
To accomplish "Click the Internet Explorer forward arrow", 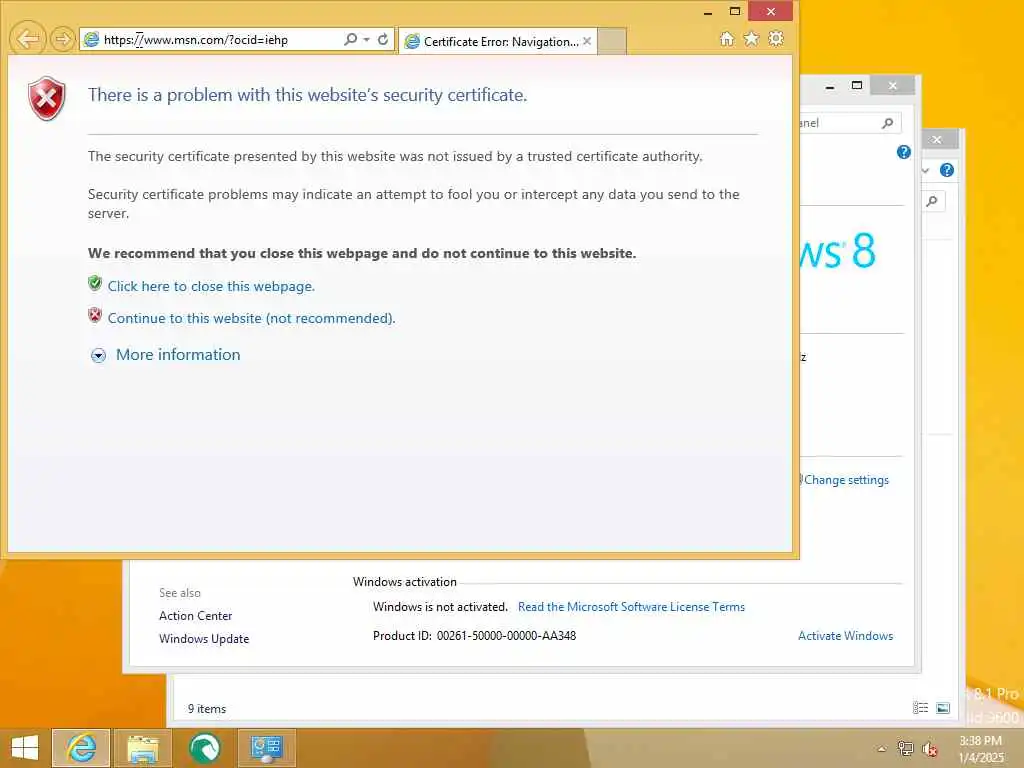I will click(62, 39).
